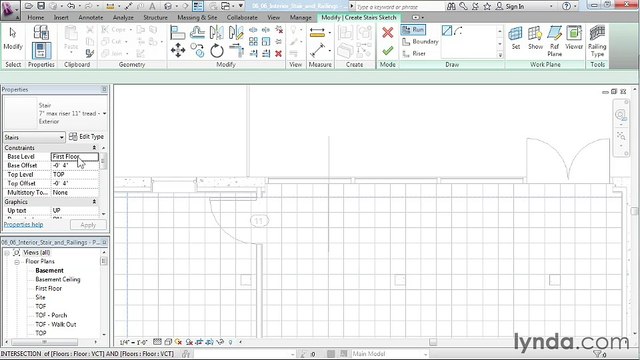The height and width of the screenshot is (360, 640).
Task: Collapse the Floor Plans tree node
Action: coord(17,262)
